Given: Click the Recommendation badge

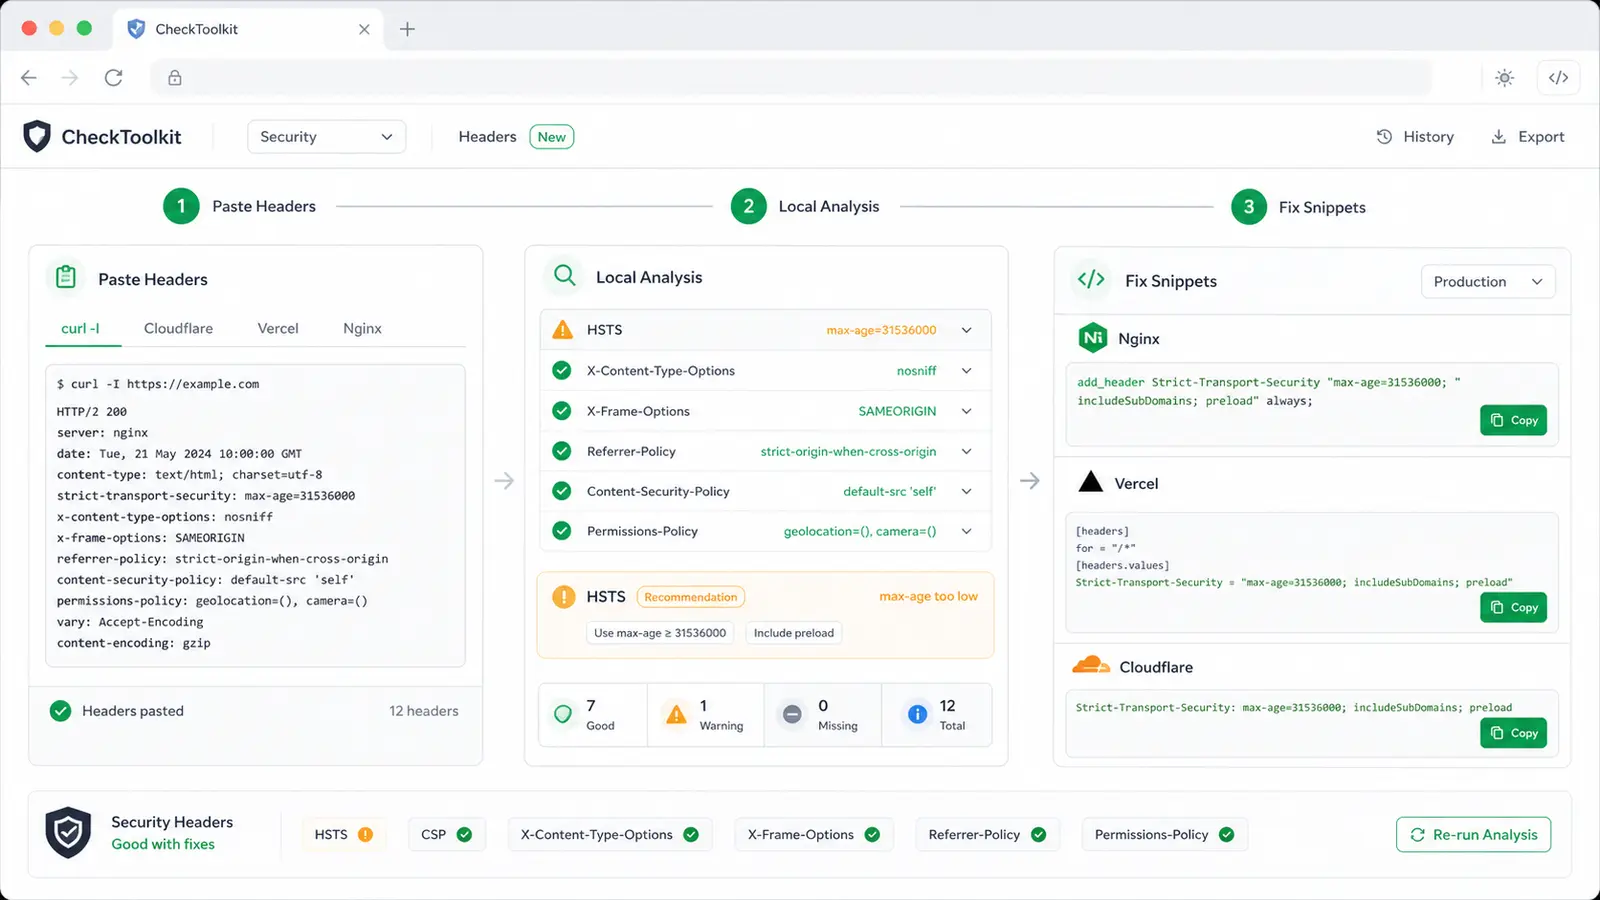Looking at the screenshot, I should coord(690,597).
